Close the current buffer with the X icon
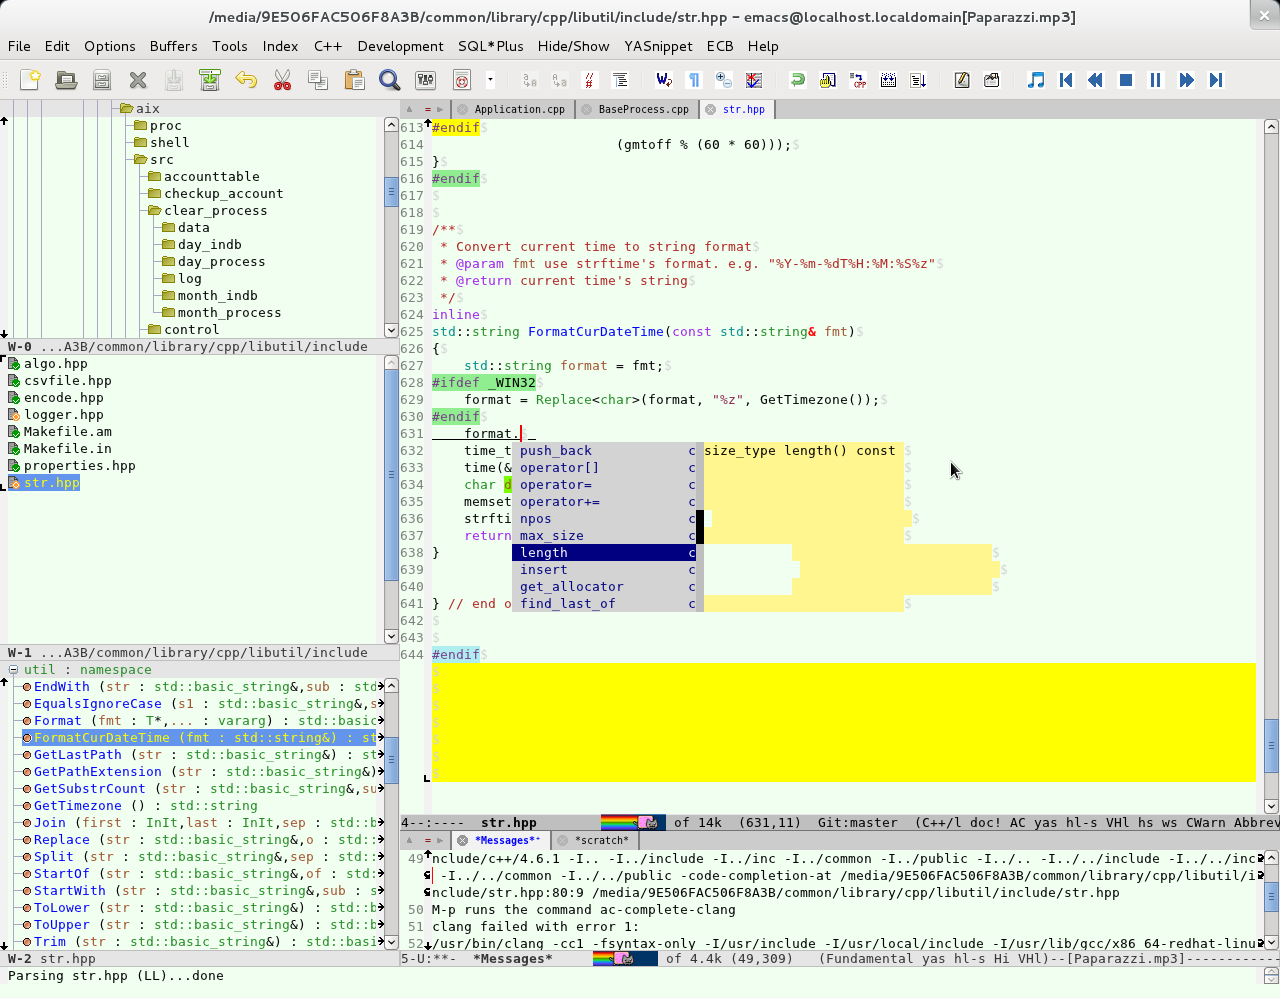 (138, 80)
